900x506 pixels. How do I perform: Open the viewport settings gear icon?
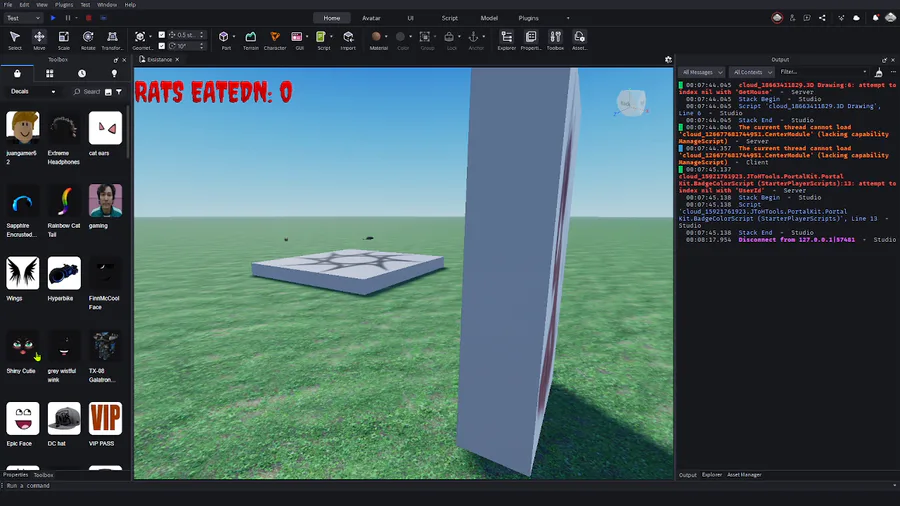668,59
